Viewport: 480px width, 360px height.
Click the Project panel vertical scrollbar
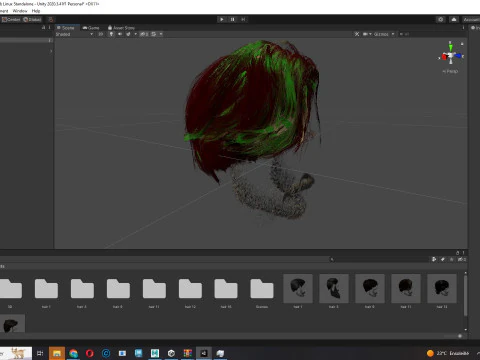pos(465,295)
